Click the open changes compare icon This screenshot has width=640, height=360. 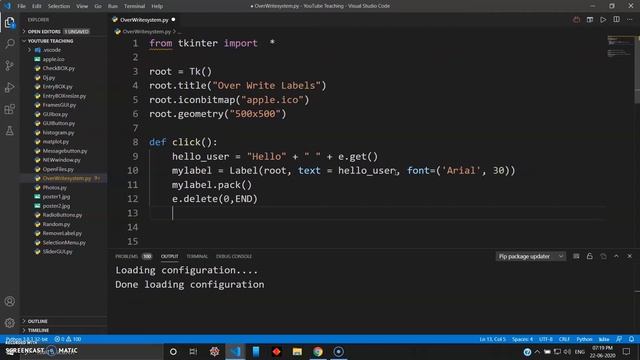[x=590, y=20]
